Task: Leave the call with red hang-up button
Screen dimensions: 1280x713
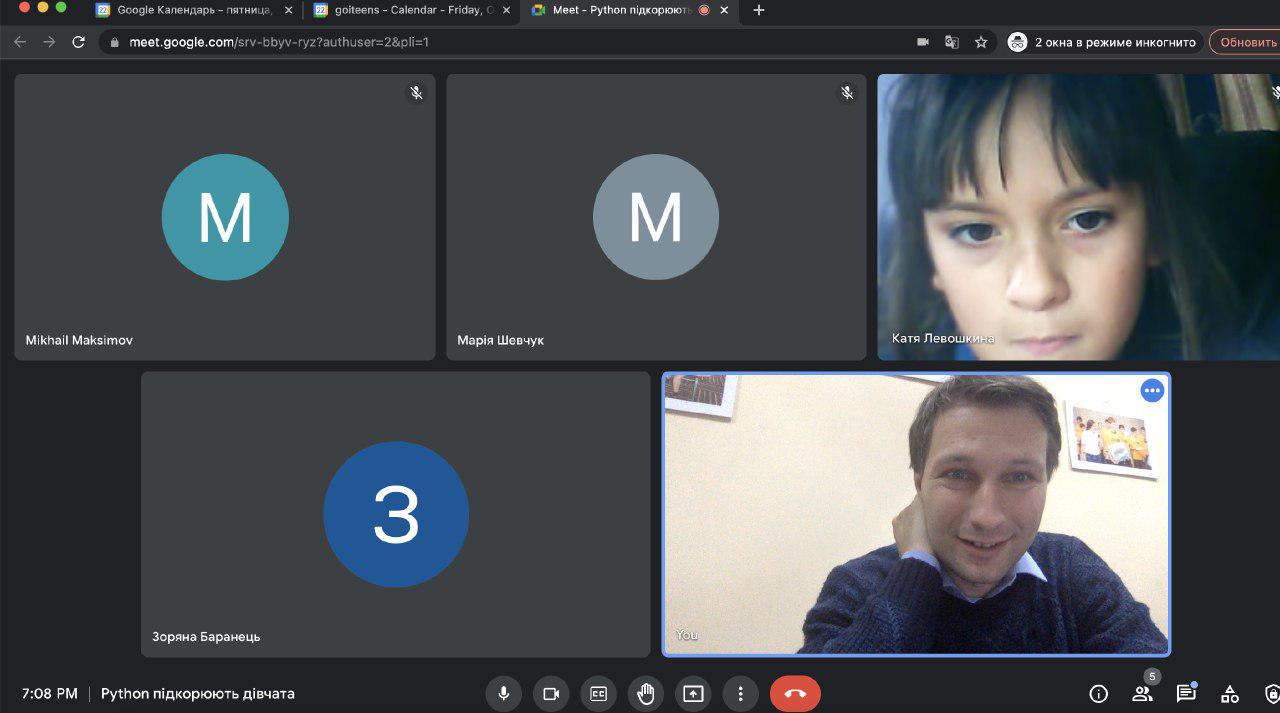Action: (x=795, y=694)
